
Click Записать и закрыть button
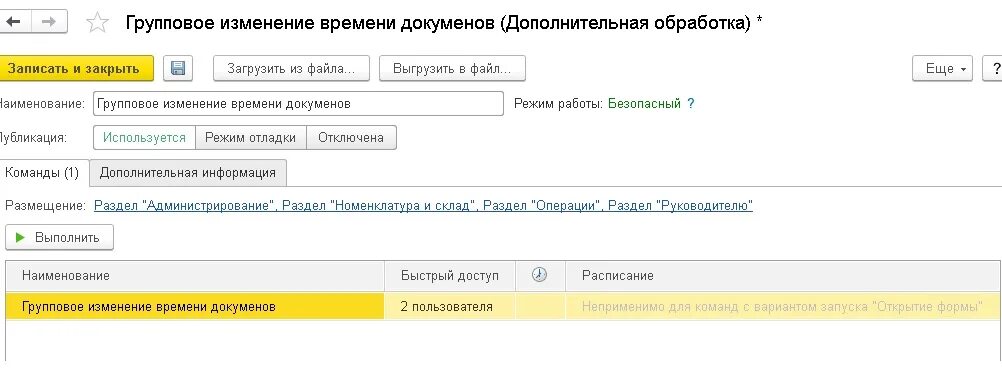[x=73, y=68]
